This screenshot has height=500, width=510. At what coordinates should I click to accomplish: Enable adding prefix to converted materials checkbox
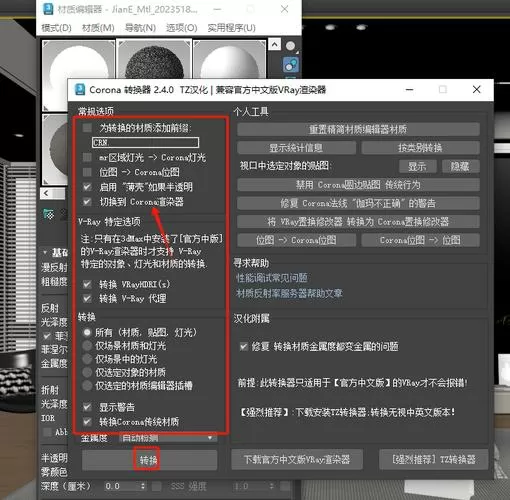pyautogui.click(x=87, y=128)
